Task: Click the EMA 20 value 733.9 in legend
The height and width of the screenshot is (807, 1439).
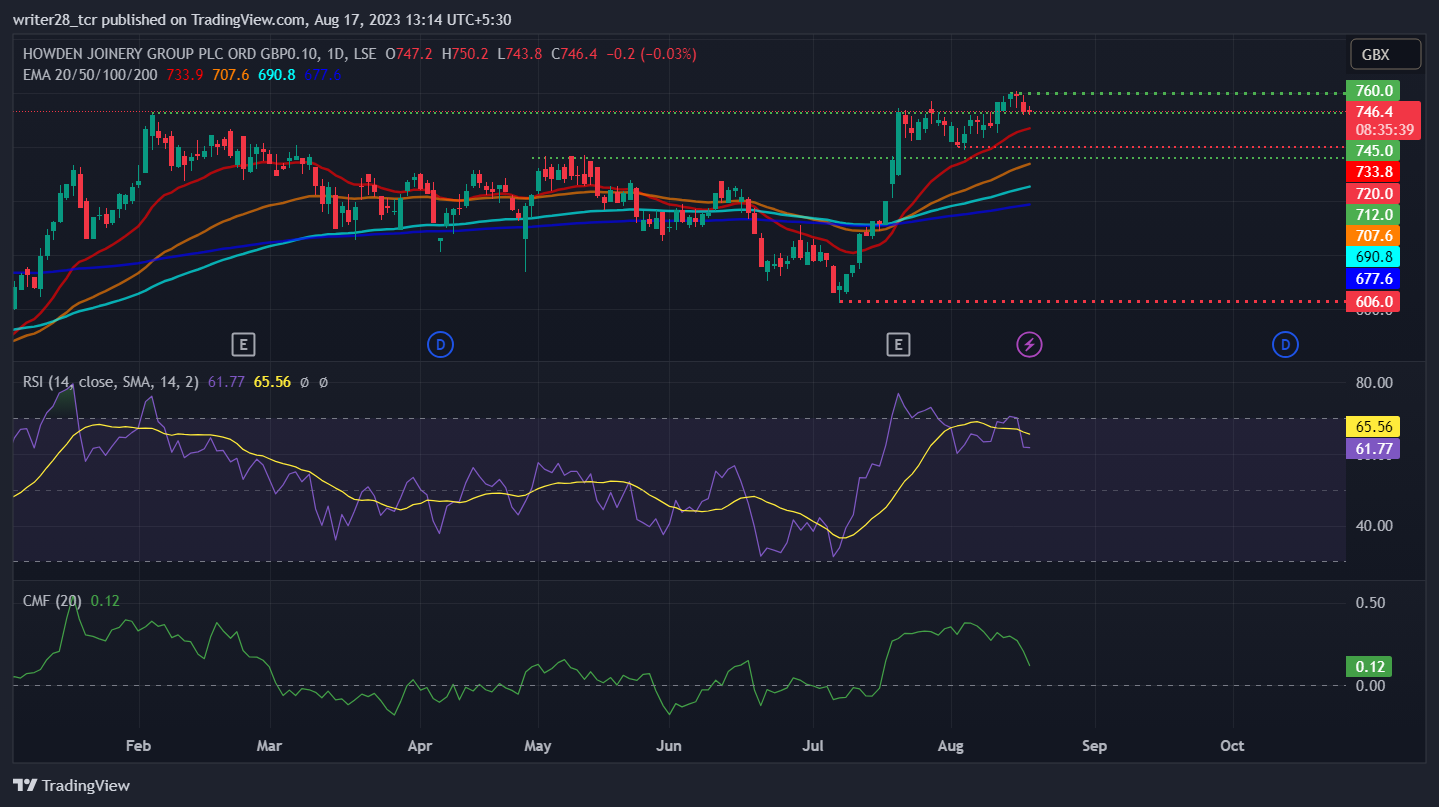Action: coord(184,73)
